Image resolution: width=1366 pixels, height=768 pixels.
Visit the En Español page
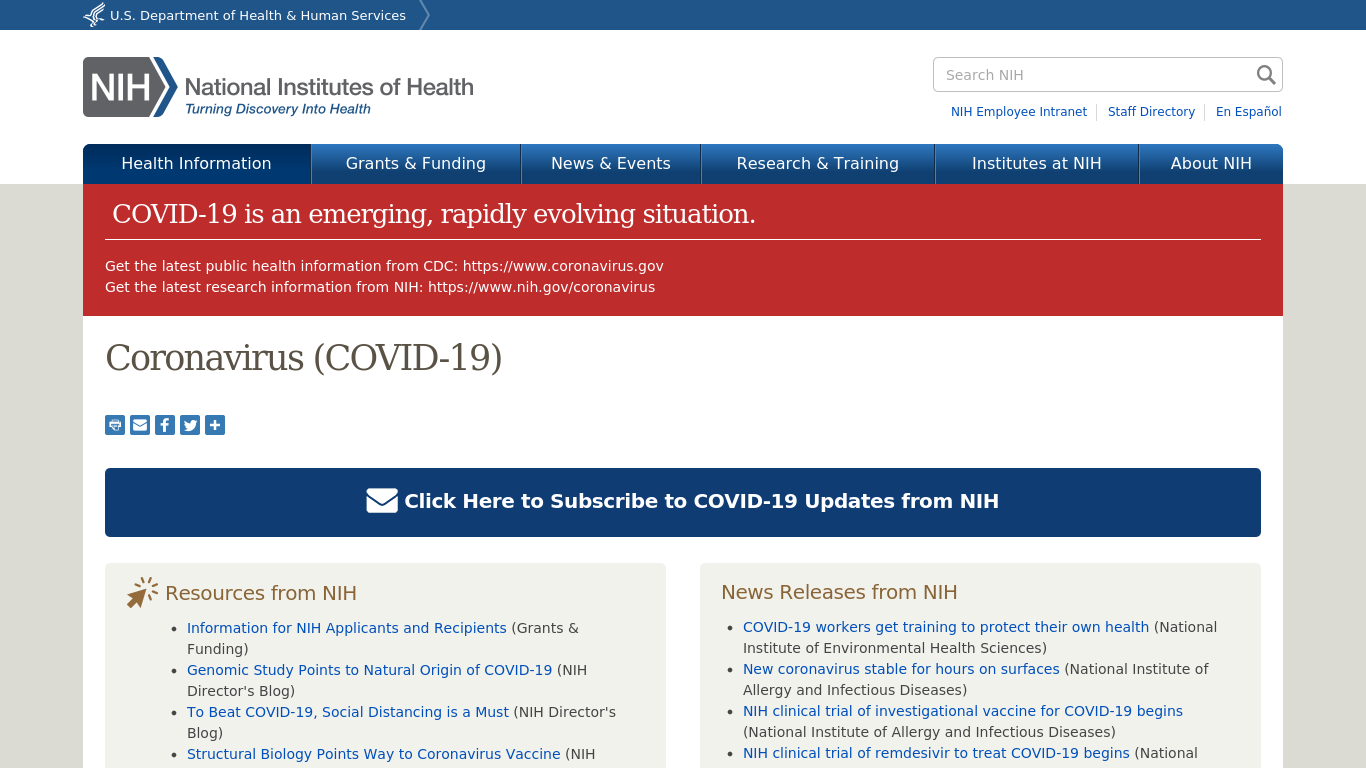(x=1248, y=112)
